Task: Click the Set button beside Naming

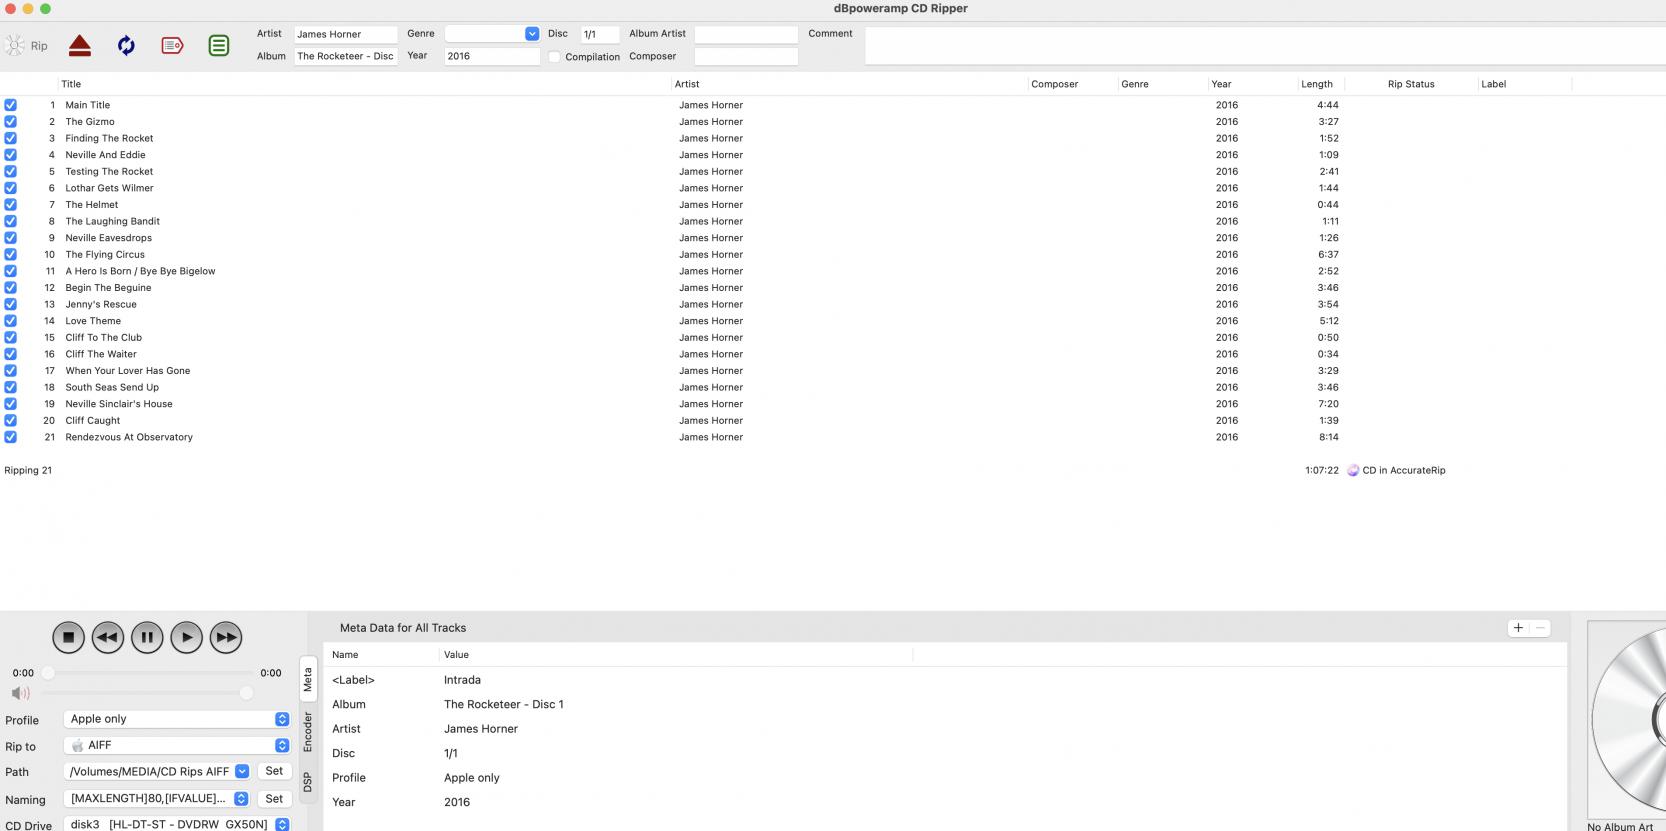Action: pos(274,798)
